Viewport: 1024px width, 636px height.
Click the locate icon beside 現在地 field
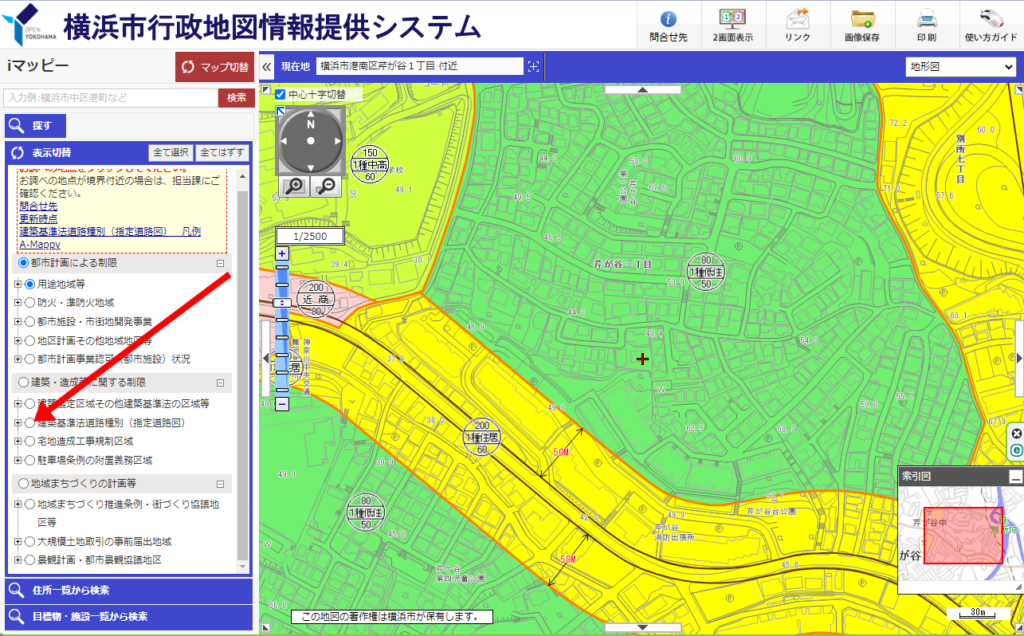click(x=534, y=67)
